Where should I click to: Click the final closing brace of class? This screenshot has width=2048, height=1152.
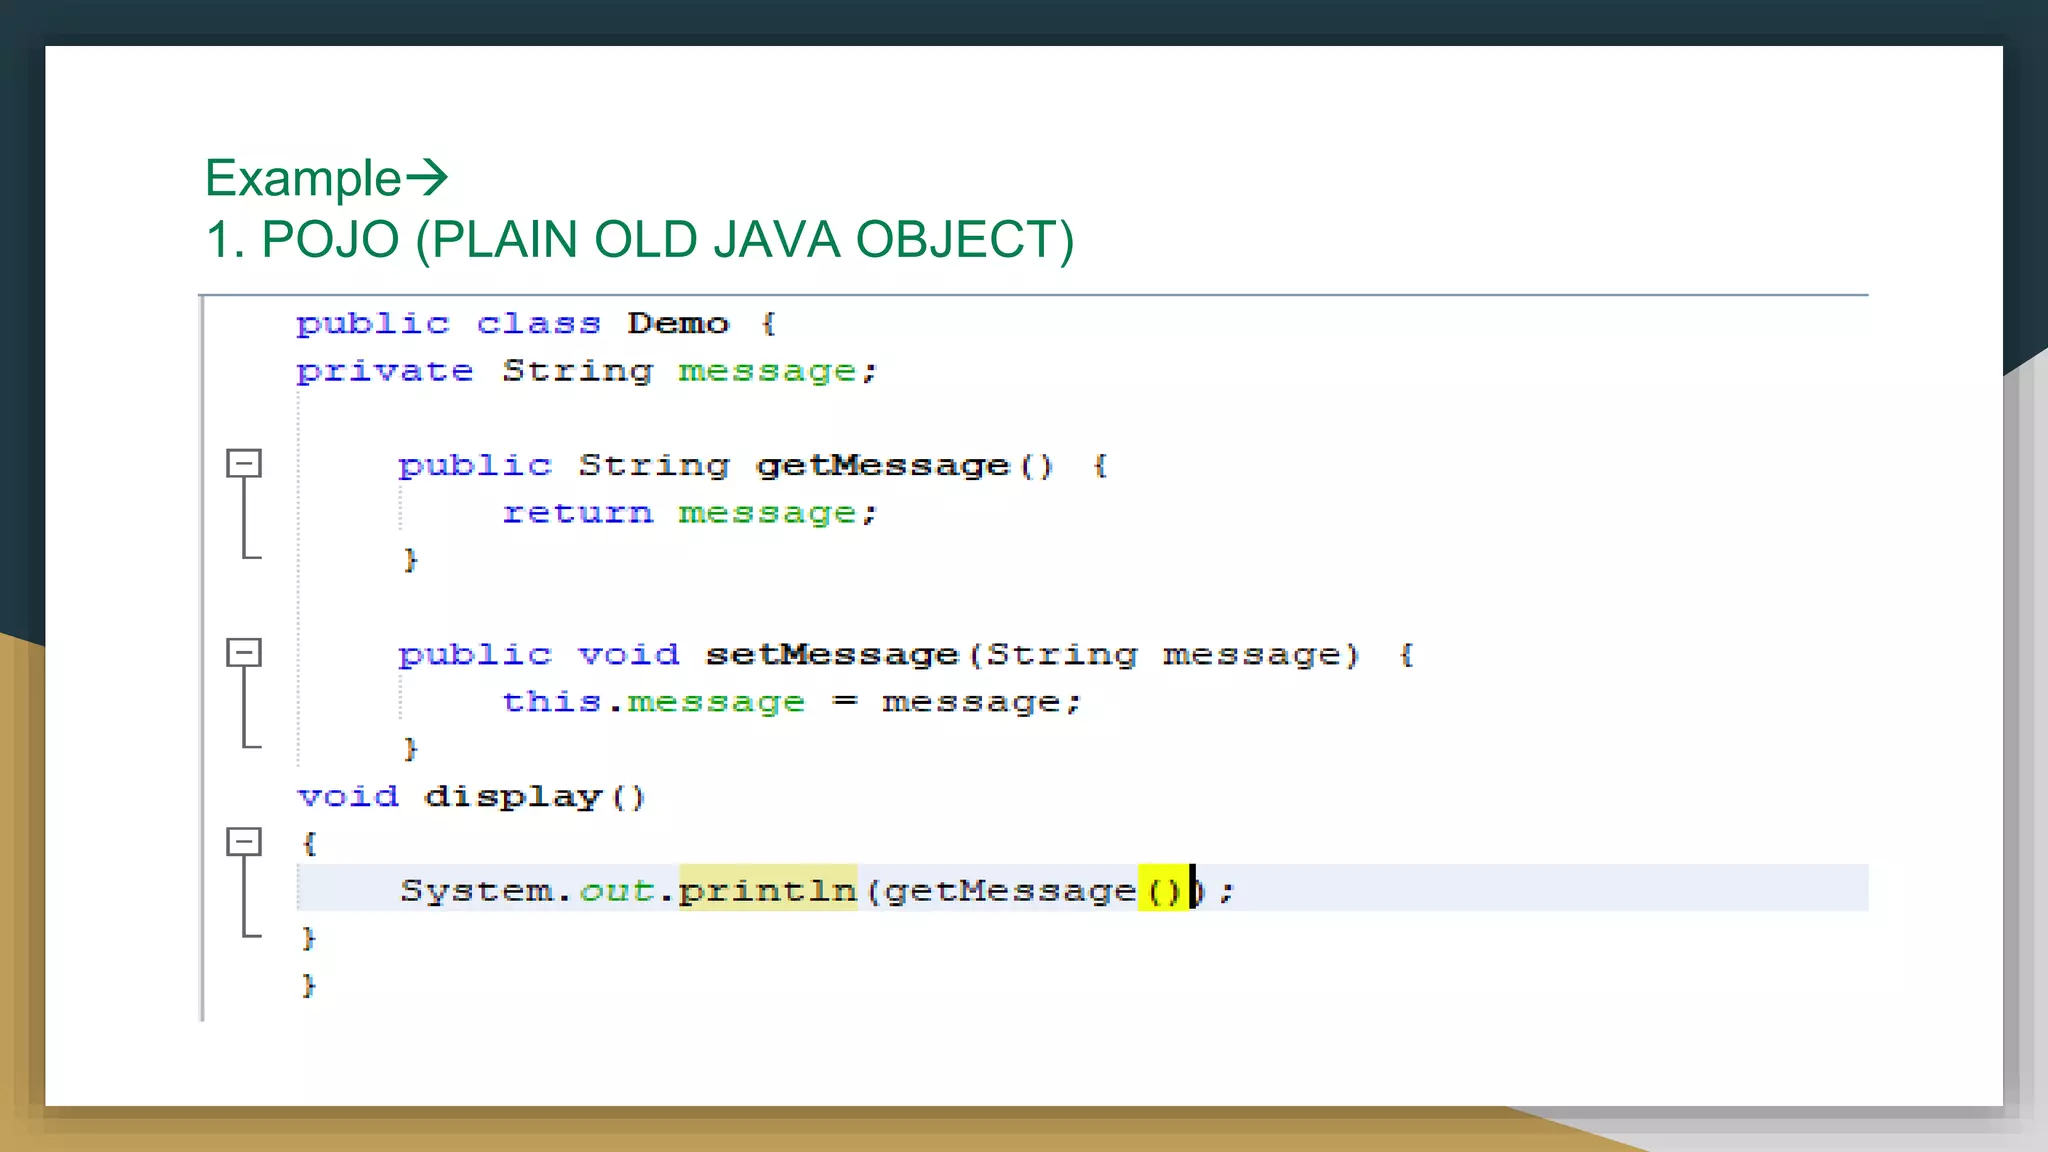[x=308, y=986]
